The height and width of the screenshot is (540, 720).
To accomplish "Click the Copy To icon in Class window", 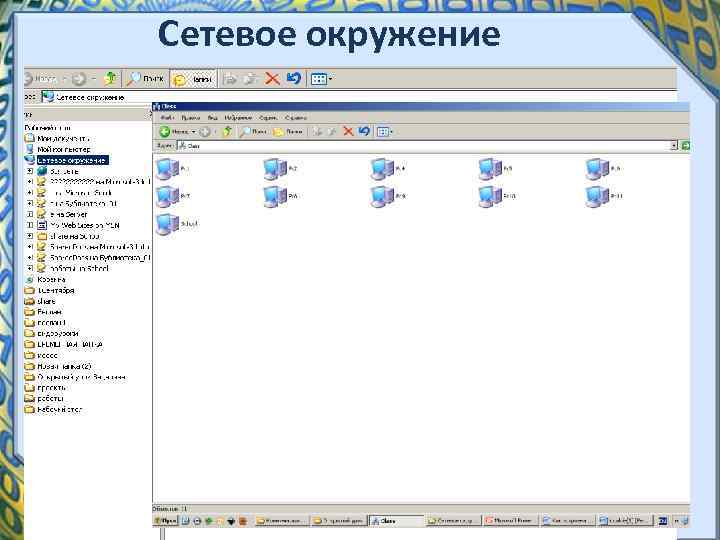I will pyautogui.click(x=332, y=132).
